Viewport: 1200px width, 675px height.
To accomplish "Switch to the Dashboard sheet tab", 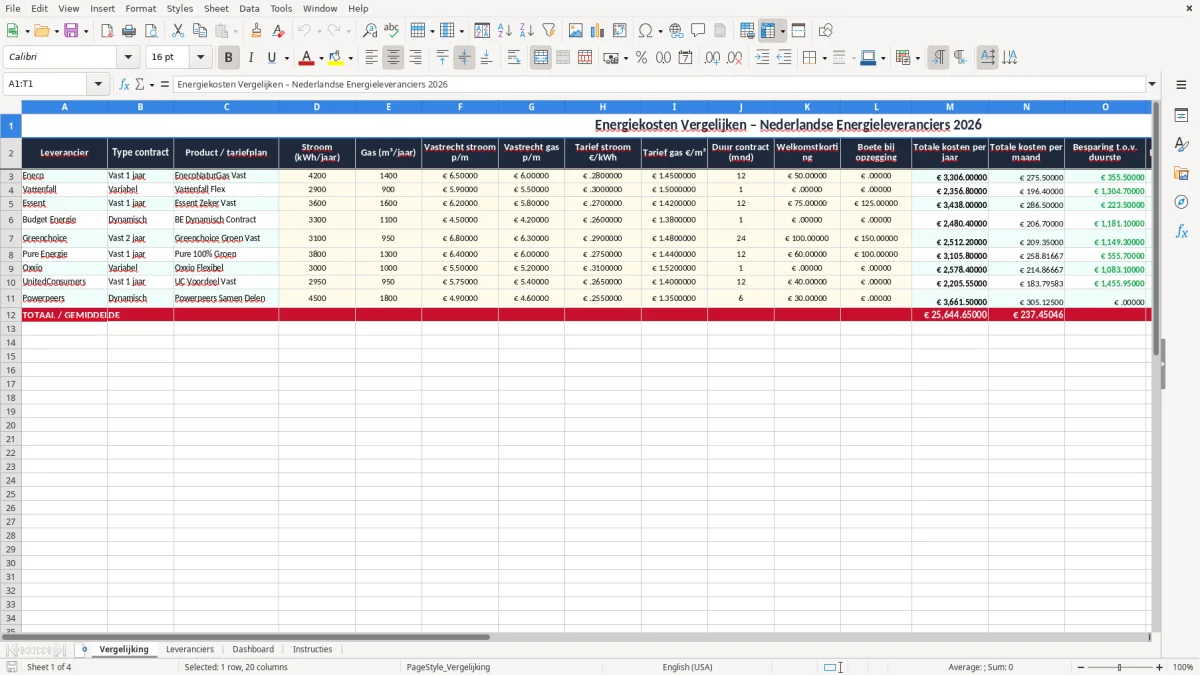I will 253,649.
